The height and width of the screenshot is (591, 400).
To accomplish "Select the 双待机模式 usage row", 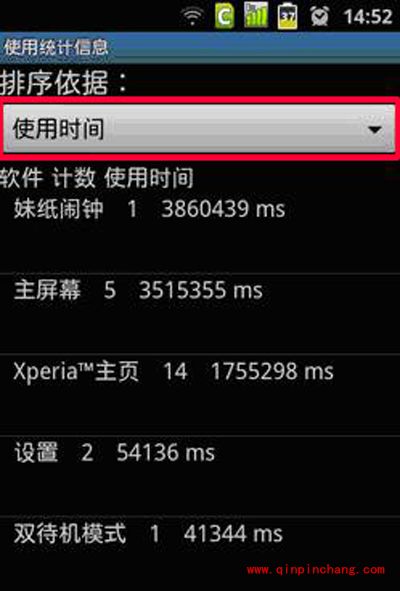I will (x=200, y=552).
